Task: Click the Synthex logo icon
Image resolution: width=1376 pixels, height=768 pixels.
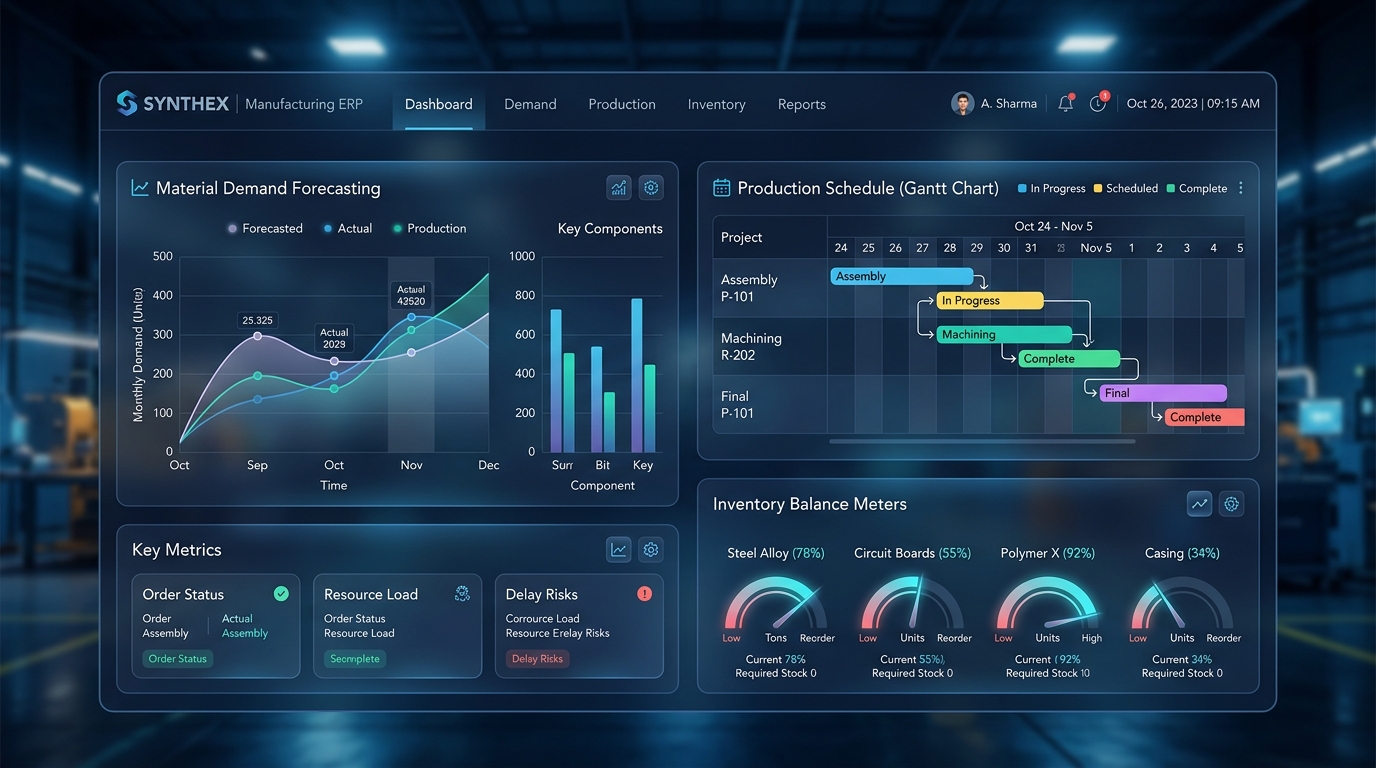Action: click(126, 103)
